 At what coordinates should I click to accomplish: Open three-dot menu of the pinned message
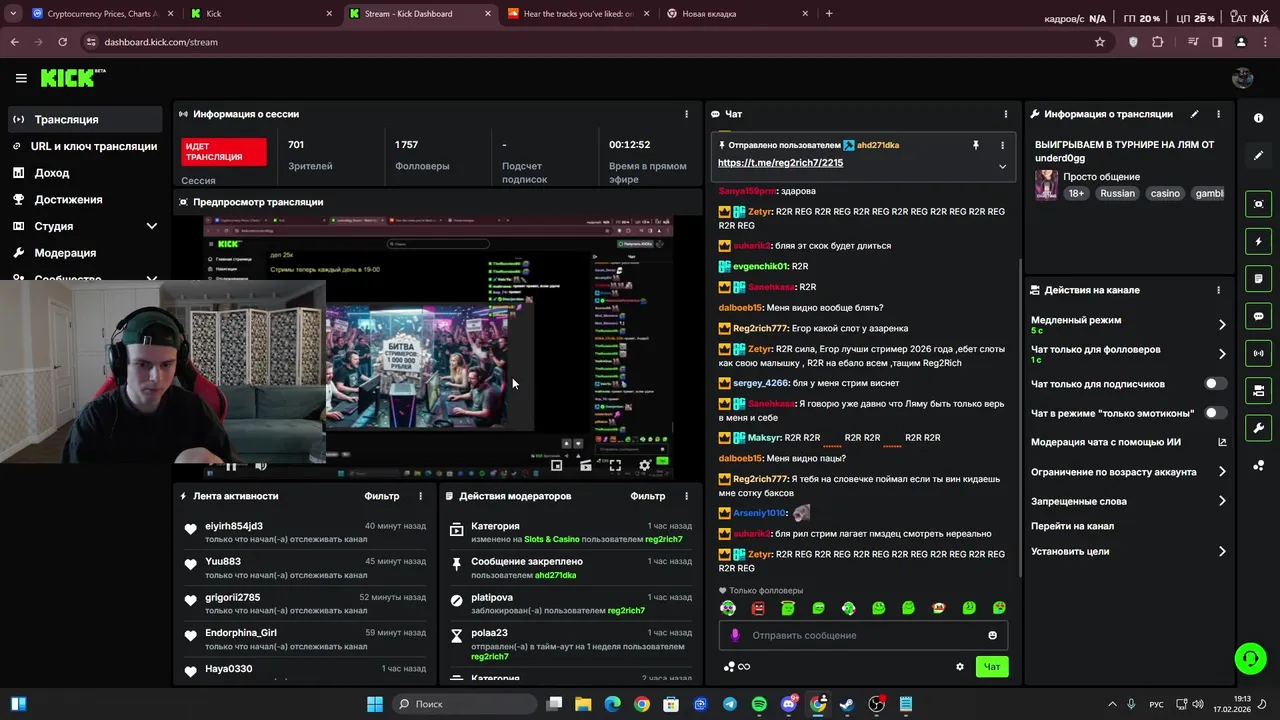[1002, 145]
